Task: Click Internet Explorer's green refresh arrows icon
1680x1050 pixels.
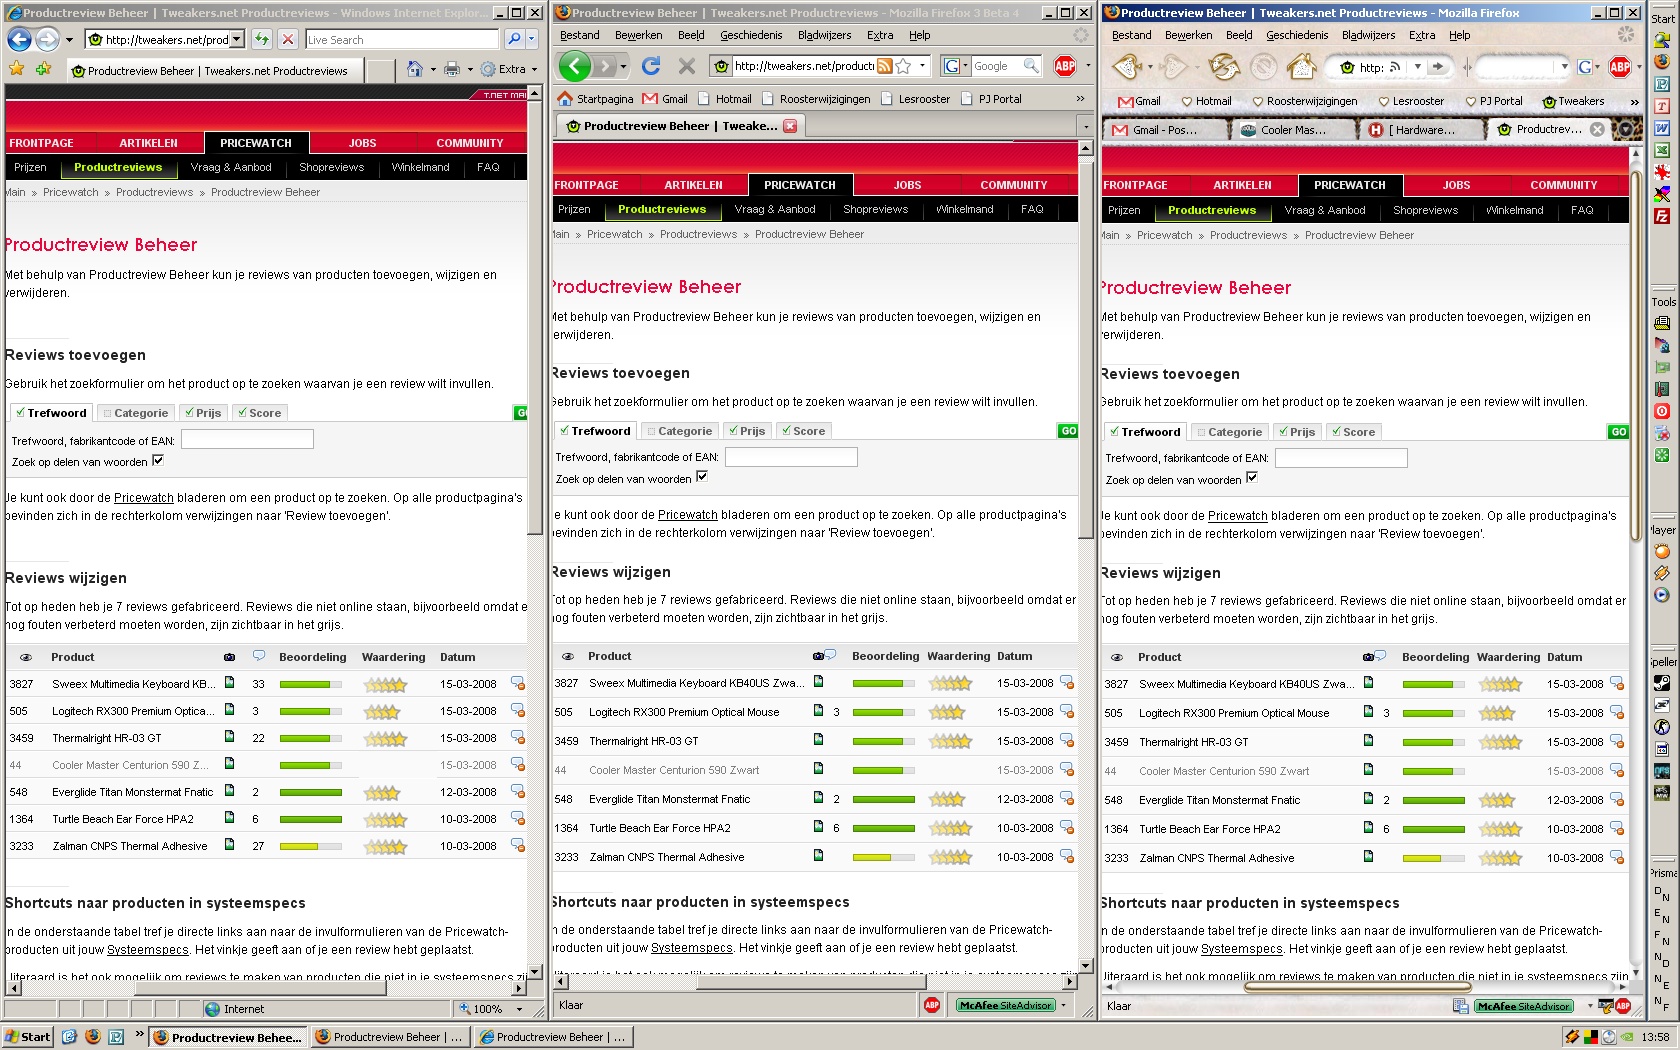Action: [x=262, y=40]
